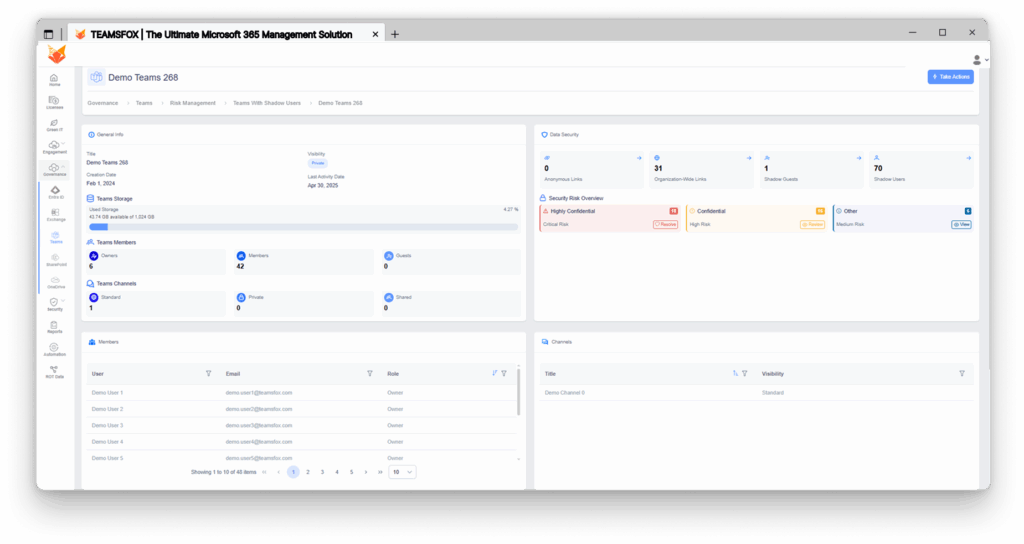Go to Green IT in sidebar
This screenshot has height=544, width=1024.
pyautogui.click(x=54, y=125)
